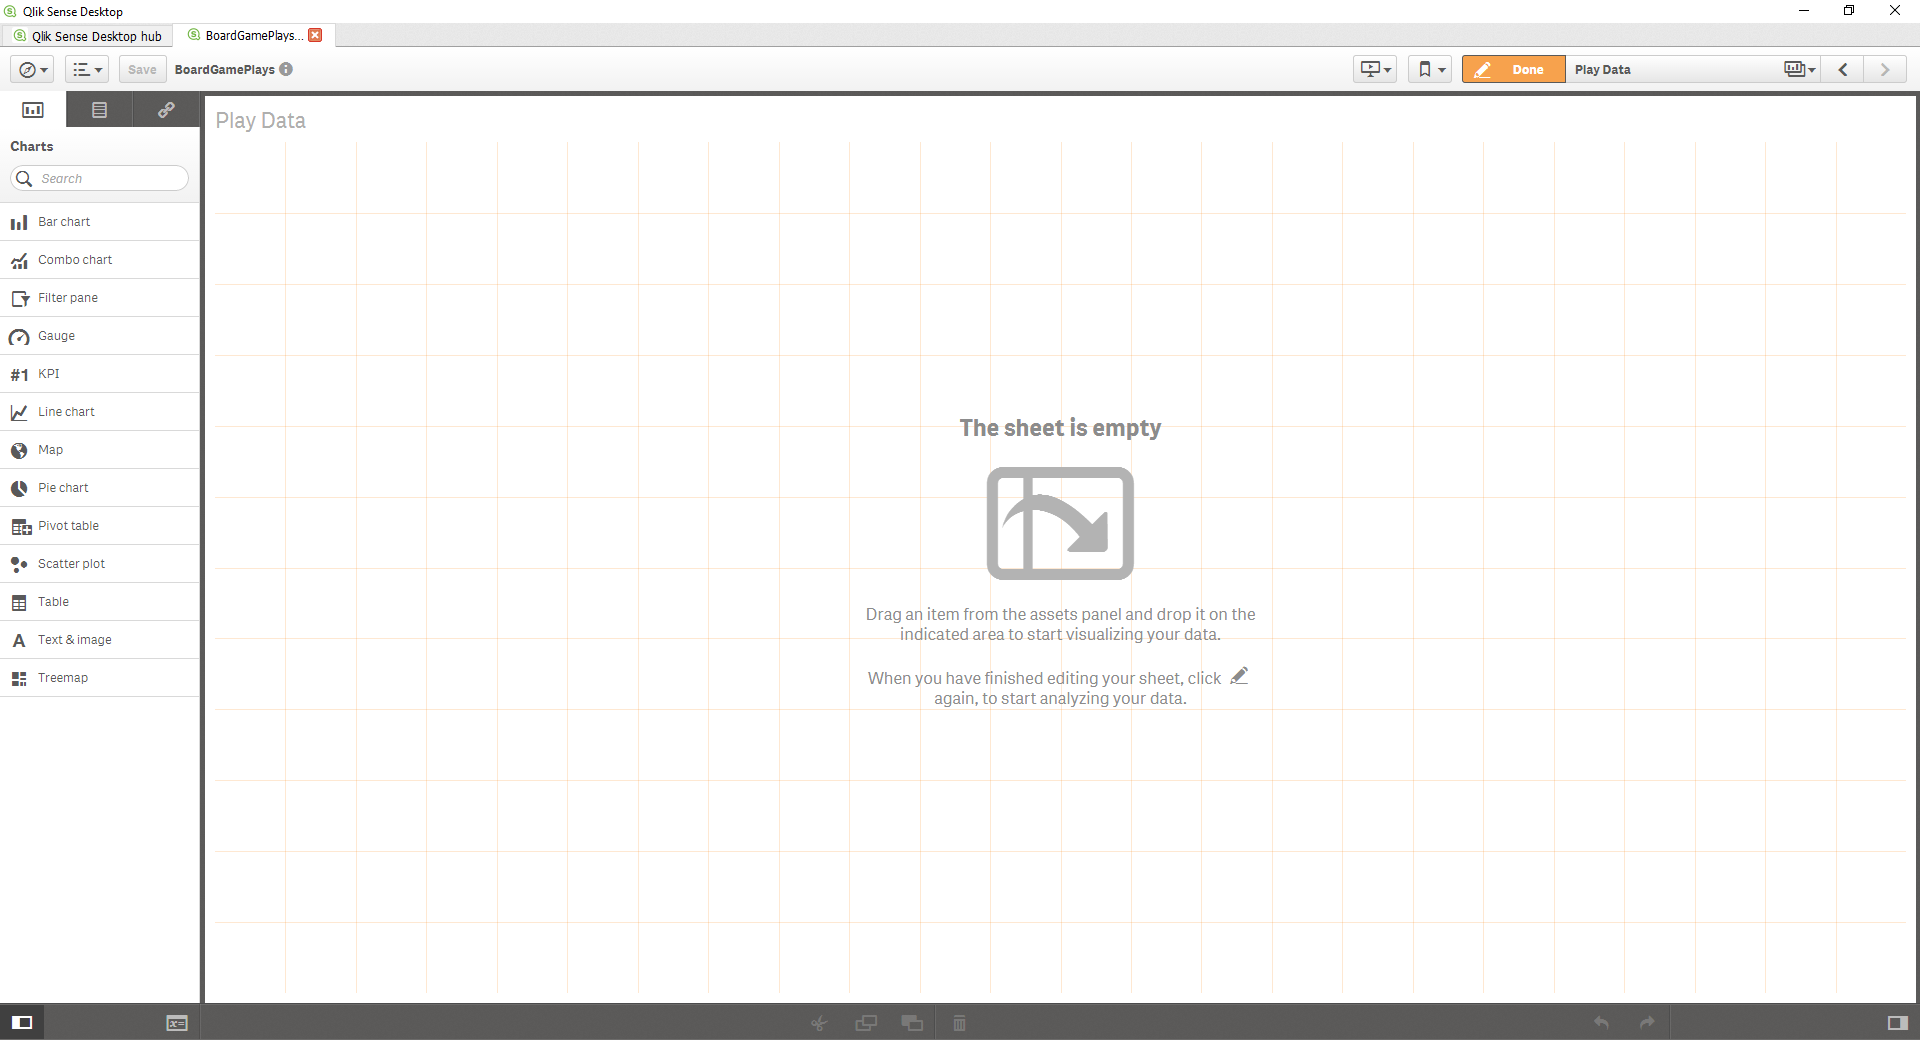Image resolution: width=1920 pixels, height=1040 pixels.
Task: Switch to BoardGamePlays app tab
Action: tap(254, 35)
